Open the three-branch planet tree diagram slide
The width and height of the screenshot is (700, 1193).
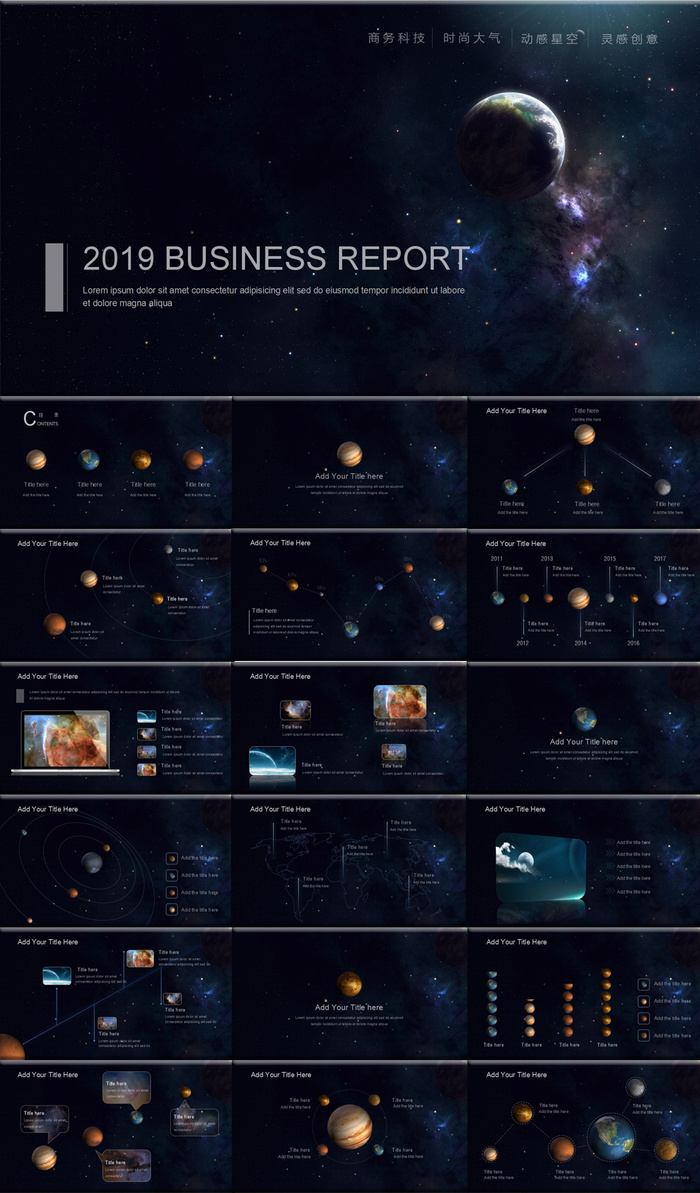584,462
